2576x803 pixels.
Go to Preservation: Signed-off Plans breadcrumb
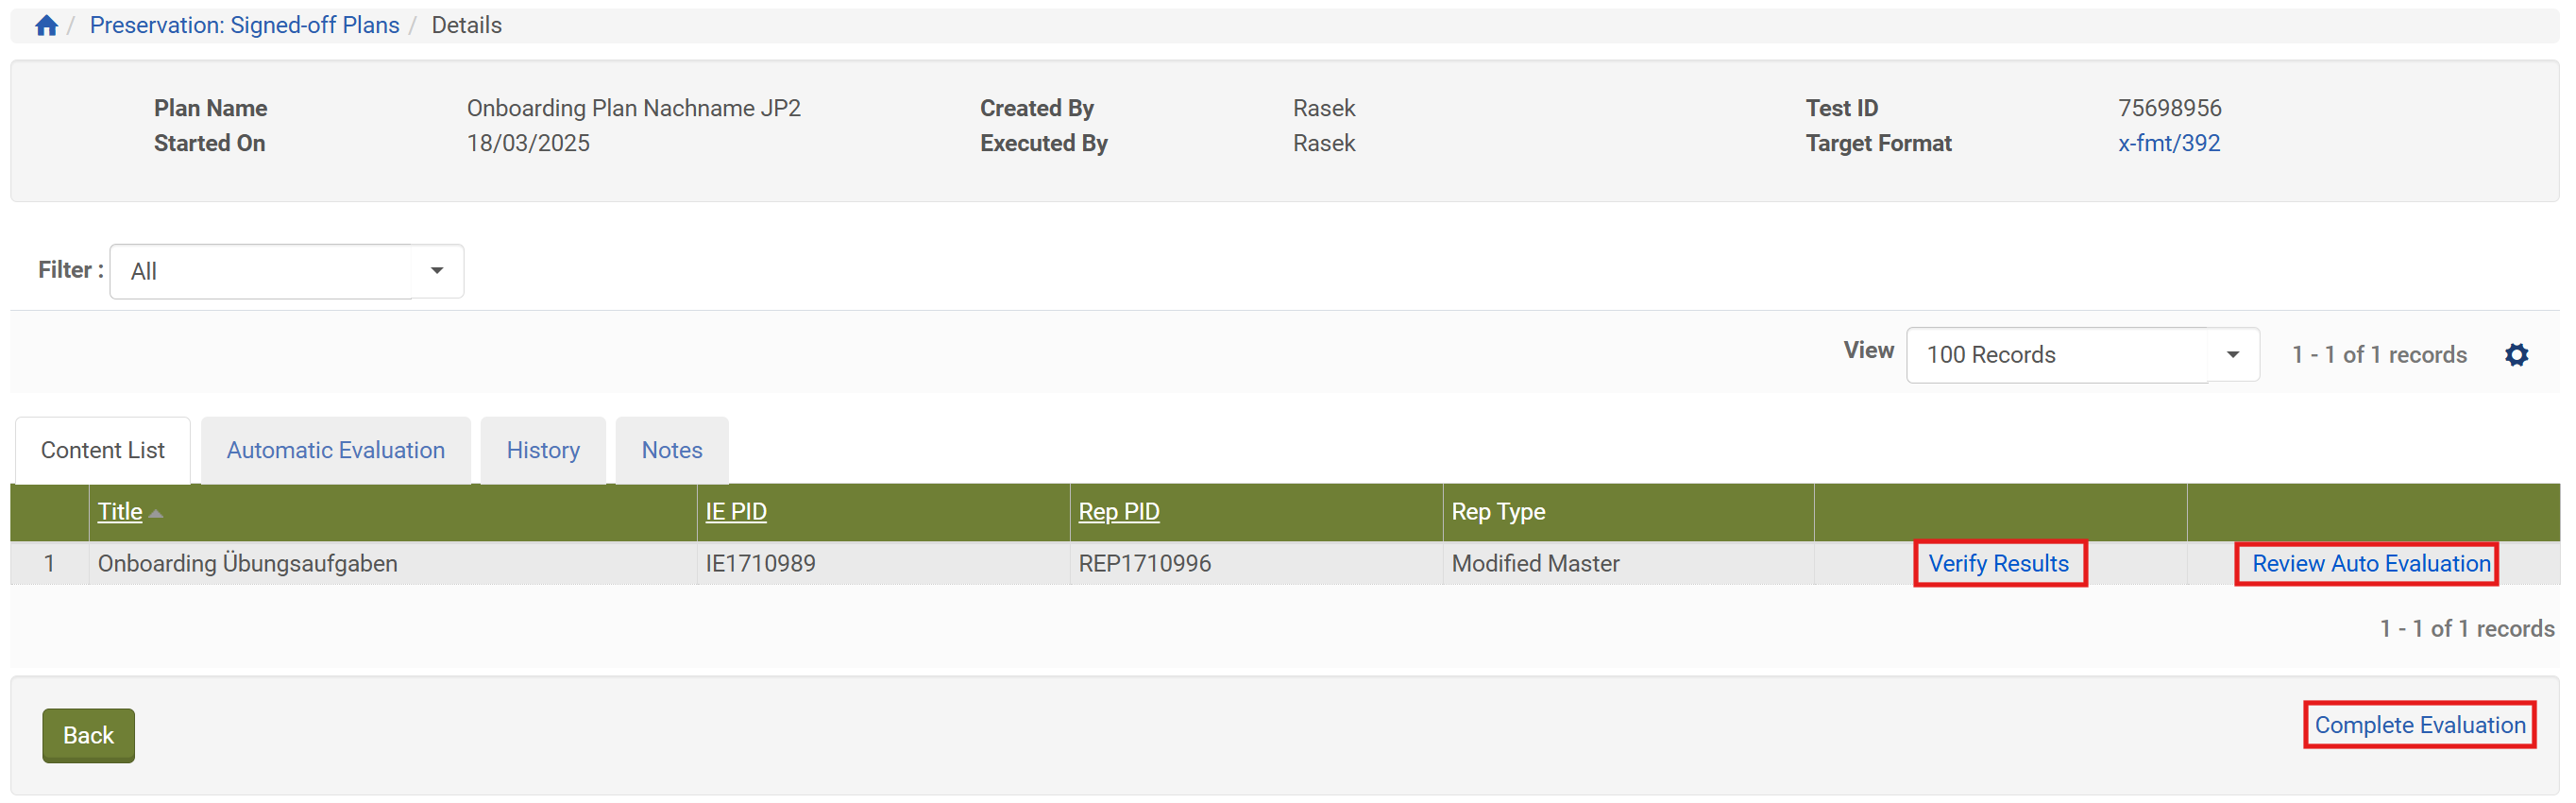pyautogui.click(x=244, y=26)
